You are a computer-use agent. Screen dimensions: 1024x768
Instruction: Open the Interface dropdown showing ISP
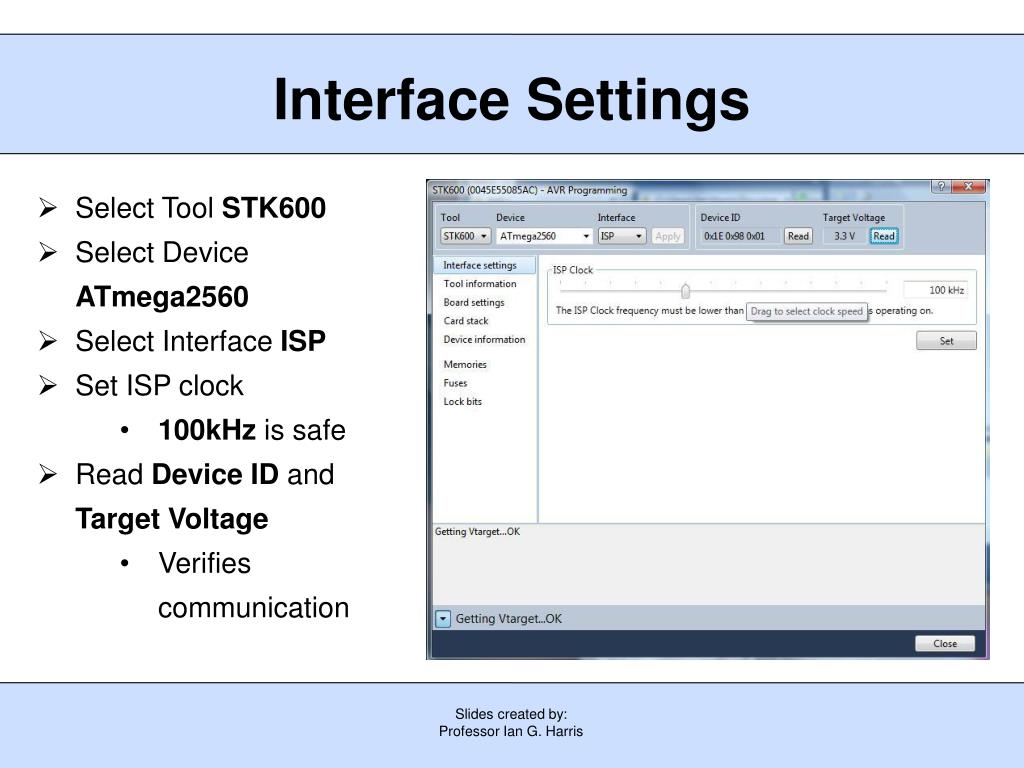622,236
